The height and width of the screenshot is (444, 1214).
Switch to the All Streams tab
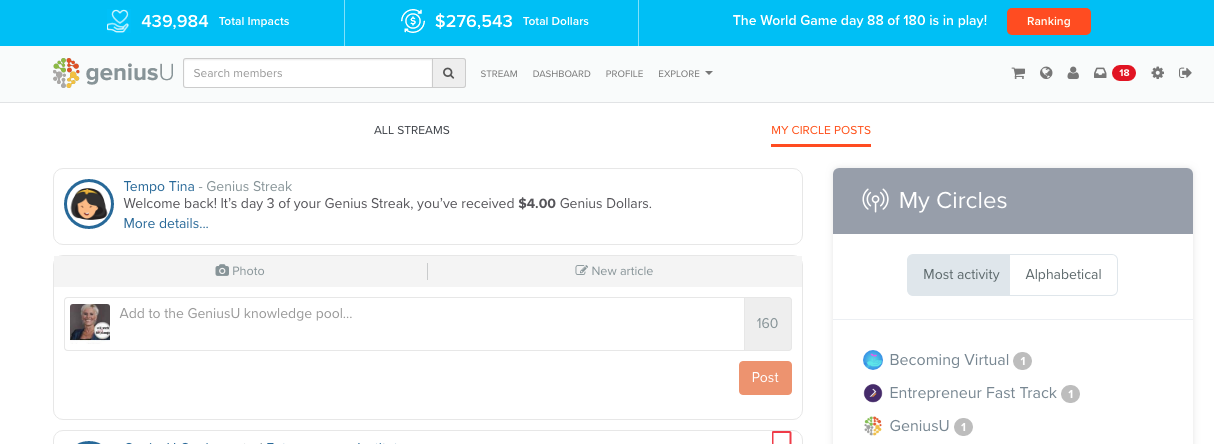[412, 130]
